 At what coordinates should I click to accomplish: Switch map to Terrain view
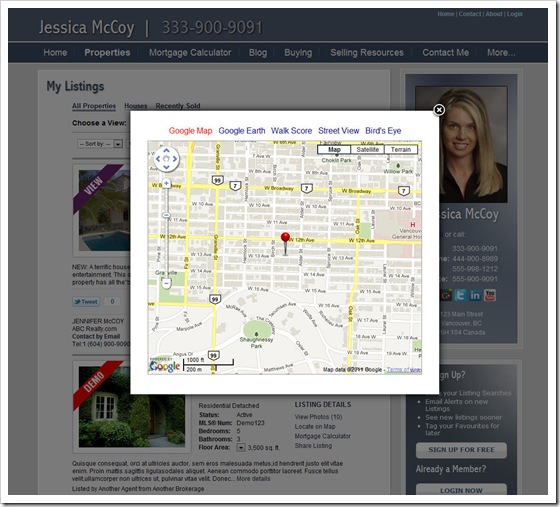(x=401, y=150)
